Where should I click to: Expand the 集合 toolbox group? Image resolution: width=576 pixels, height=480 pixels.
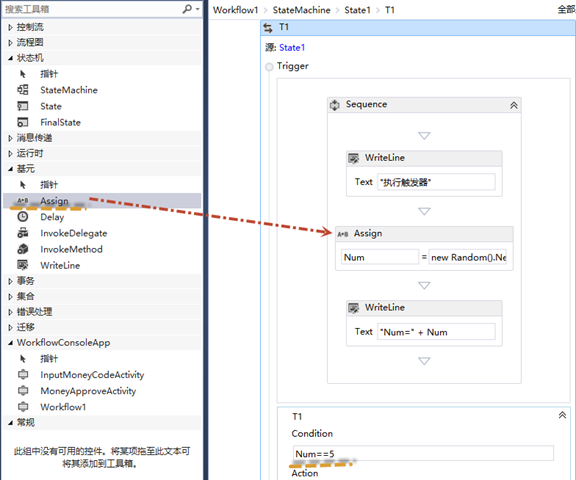click(x=10, y=297)
